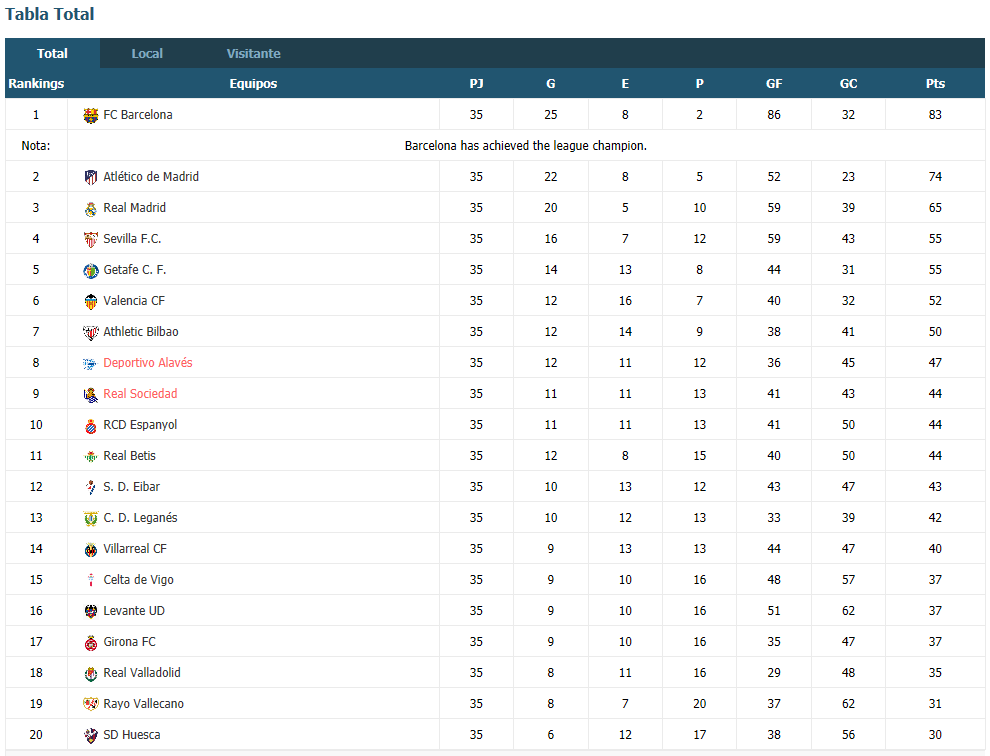Click the Getafe C. F. crest icon
The image size is (990, 756).
[x=91, y=270]
